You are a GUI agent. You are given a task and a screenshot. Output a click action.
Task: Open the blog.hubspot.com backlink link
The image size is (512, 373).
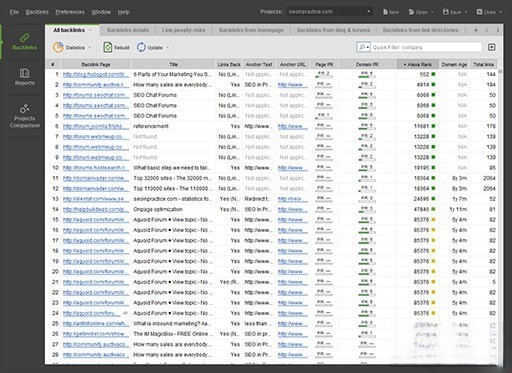pos(96,74)
